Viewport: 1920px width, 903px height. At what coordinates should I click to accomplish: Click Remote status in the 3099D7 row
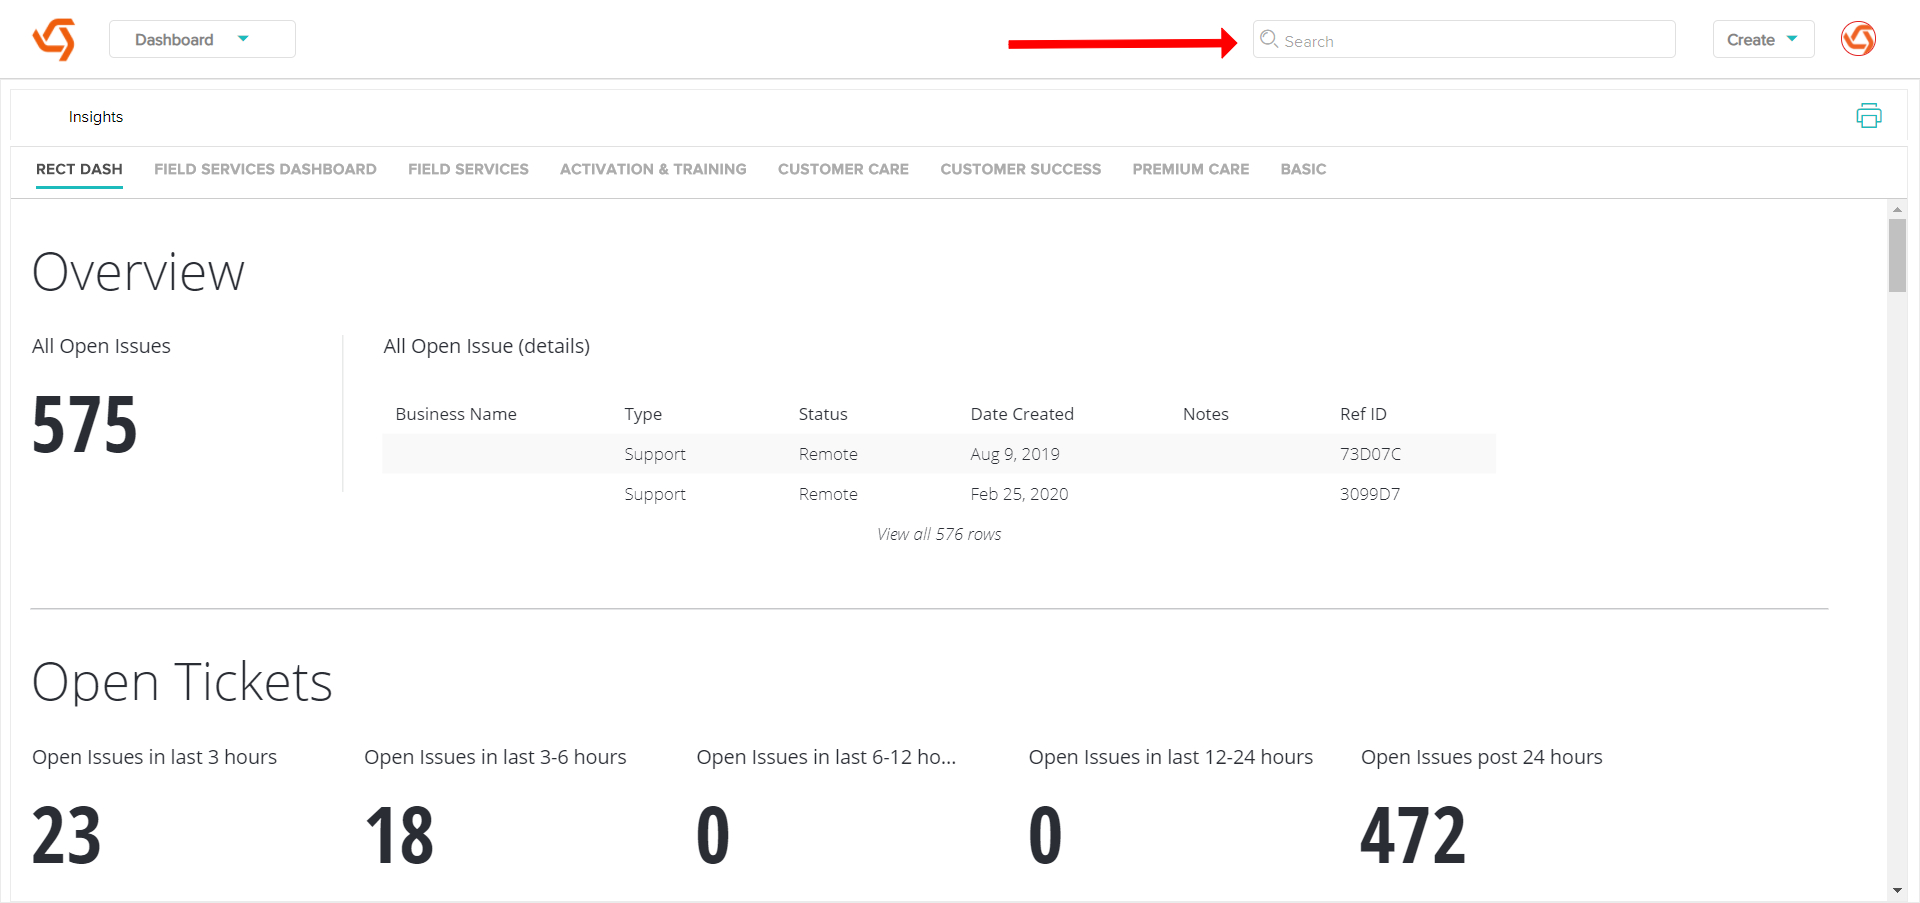[828, 494]
